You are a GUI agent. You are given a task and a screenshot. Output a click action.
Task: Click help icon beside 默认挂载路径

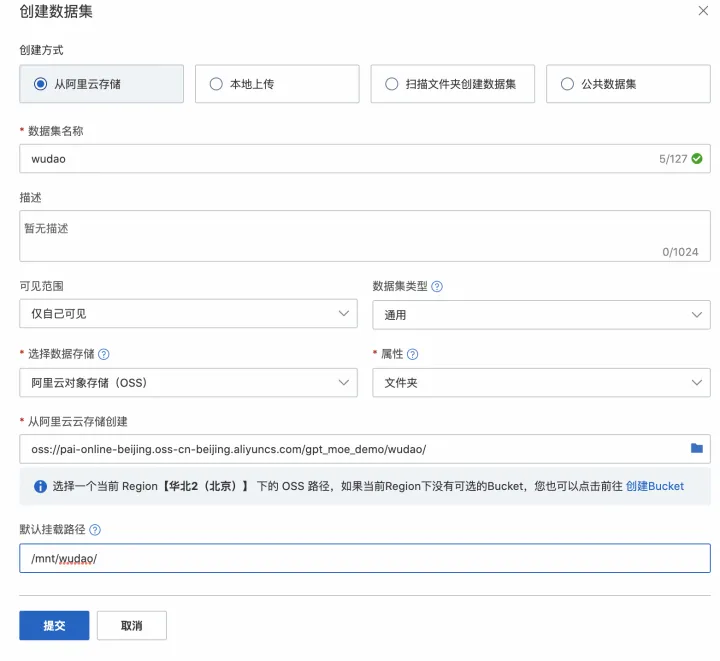point(95,530)
